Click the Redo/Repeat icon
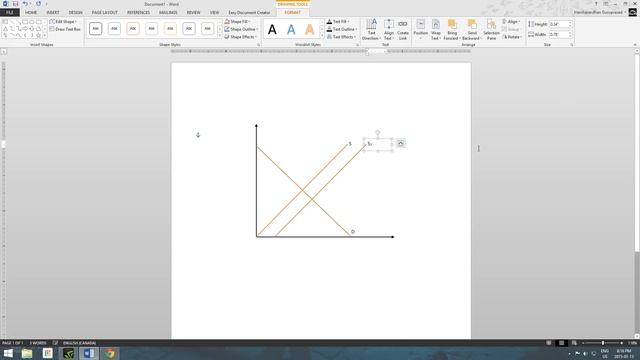The image size is (640, 360). [38, 4]
